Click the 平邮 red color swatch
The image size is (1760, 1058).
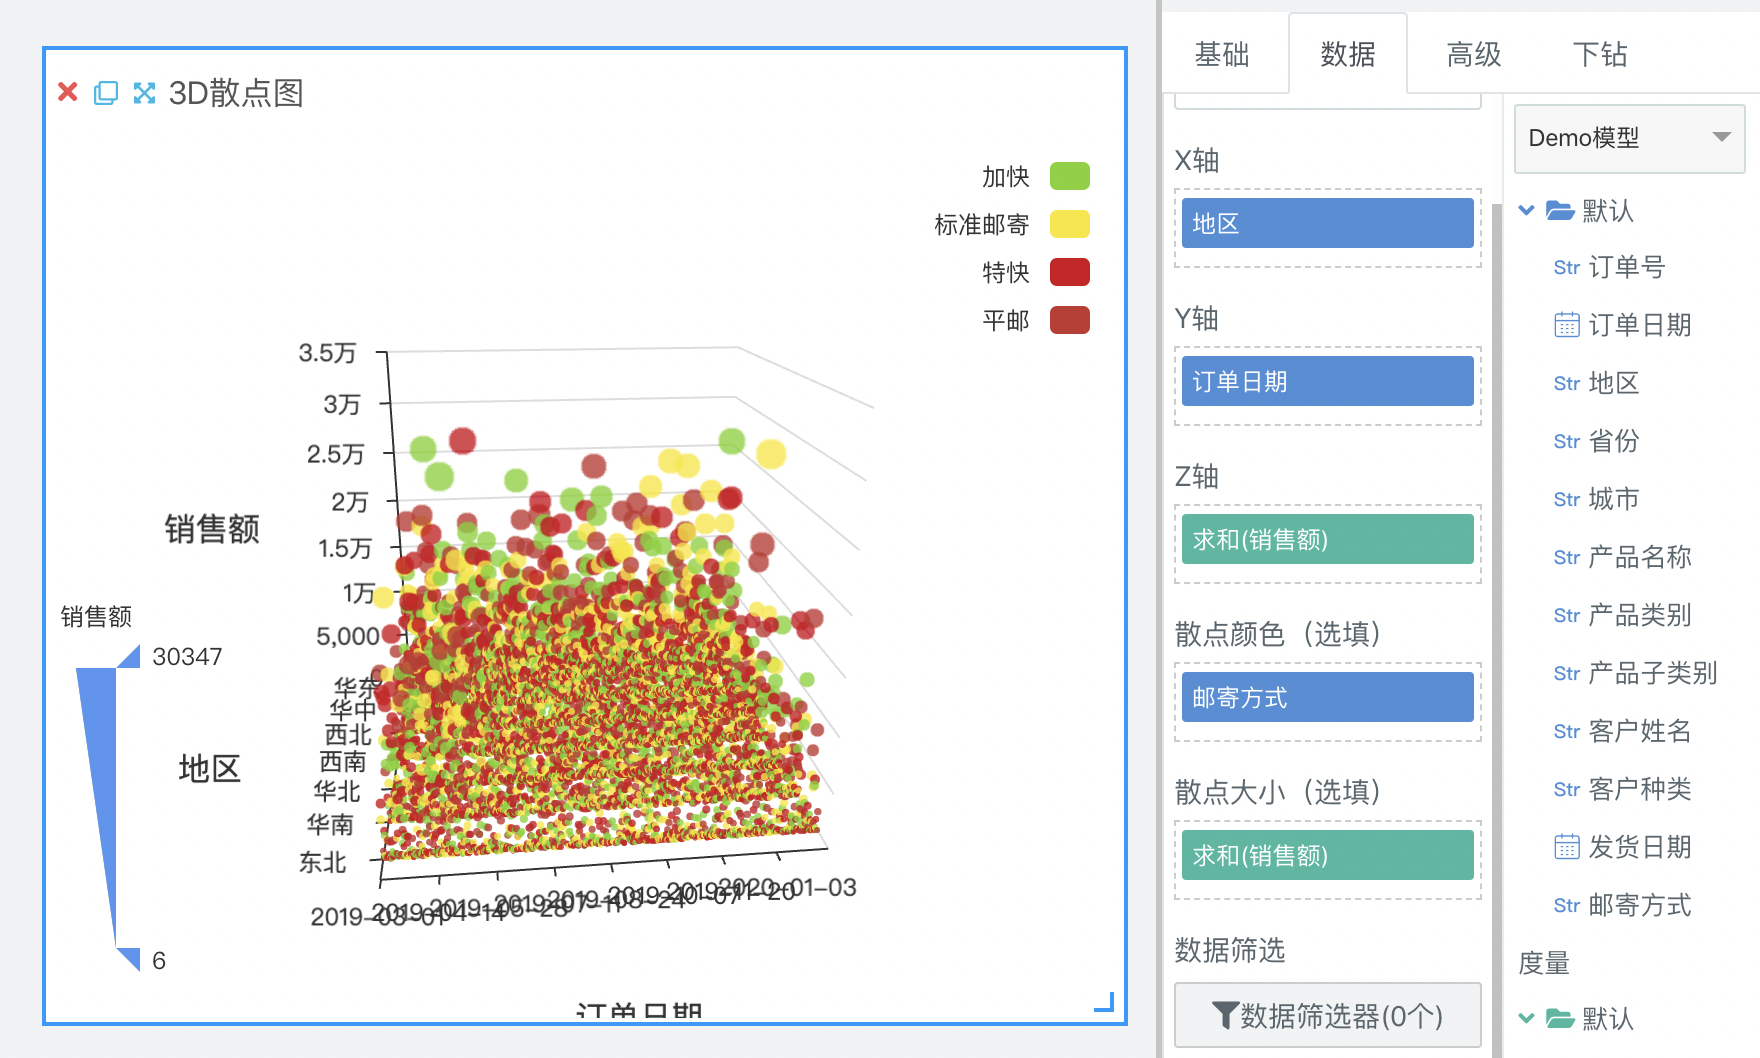[1069, 319]
